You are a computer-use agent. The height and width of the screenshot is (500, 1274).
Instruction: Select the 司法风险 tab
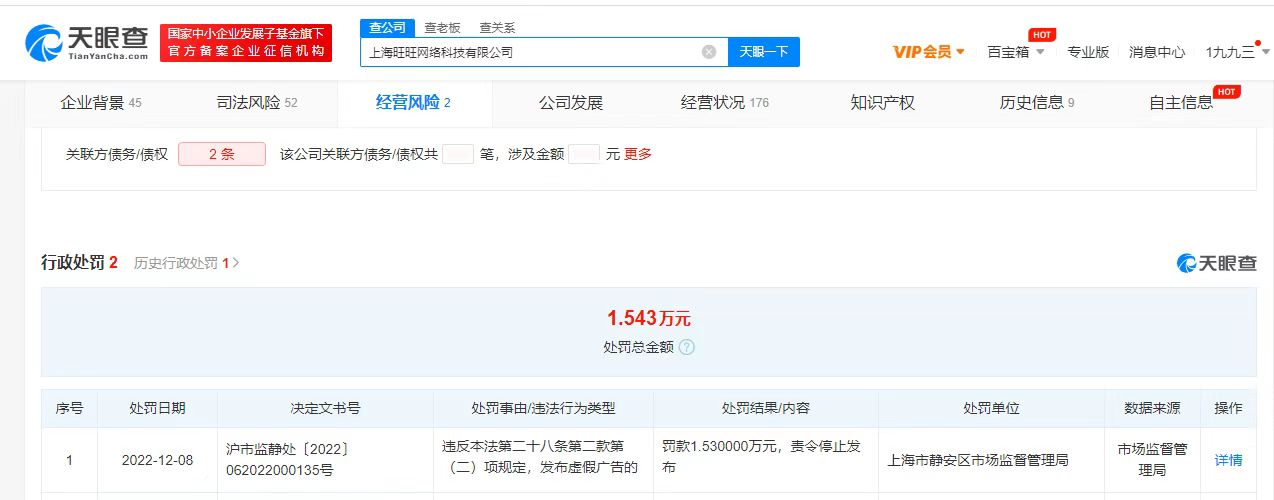(257, 103)
